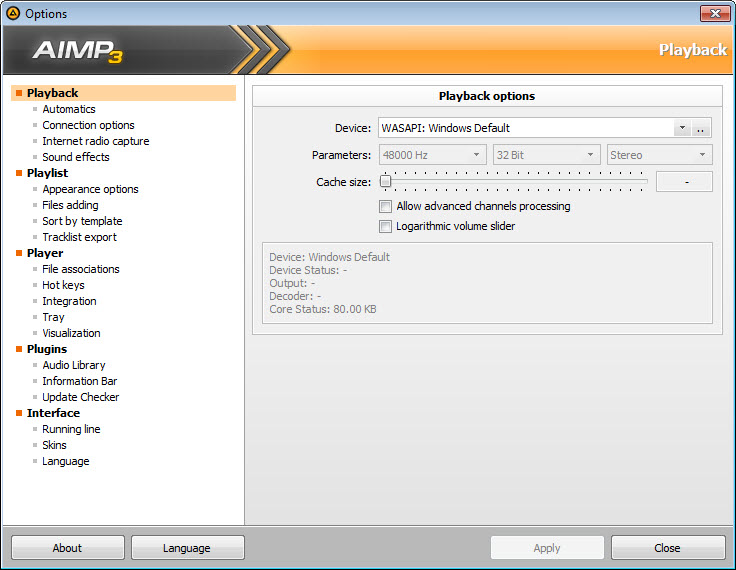Open Integration settings page
The height and width of the screenshot is (570, 736).
(x=69, y=300)
